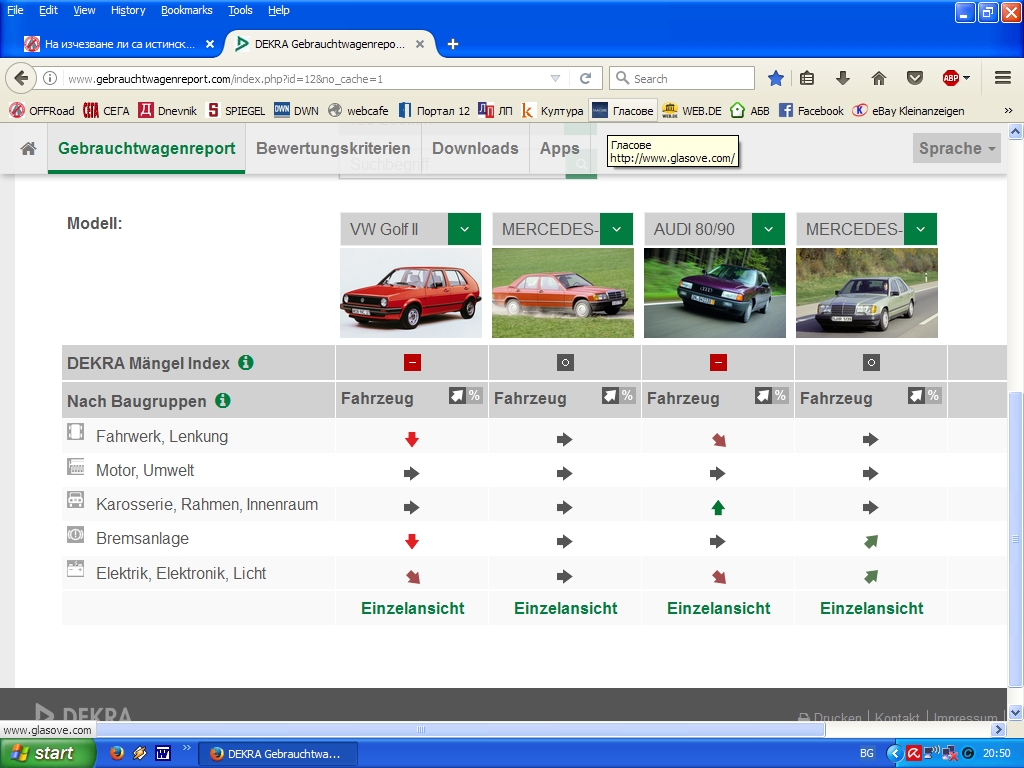Image resolution: width=1024 pixels, height=768 pixels.
Task: Open the eBay Kleinanzeigen bookmark
Action: click(x=909, y=111)
